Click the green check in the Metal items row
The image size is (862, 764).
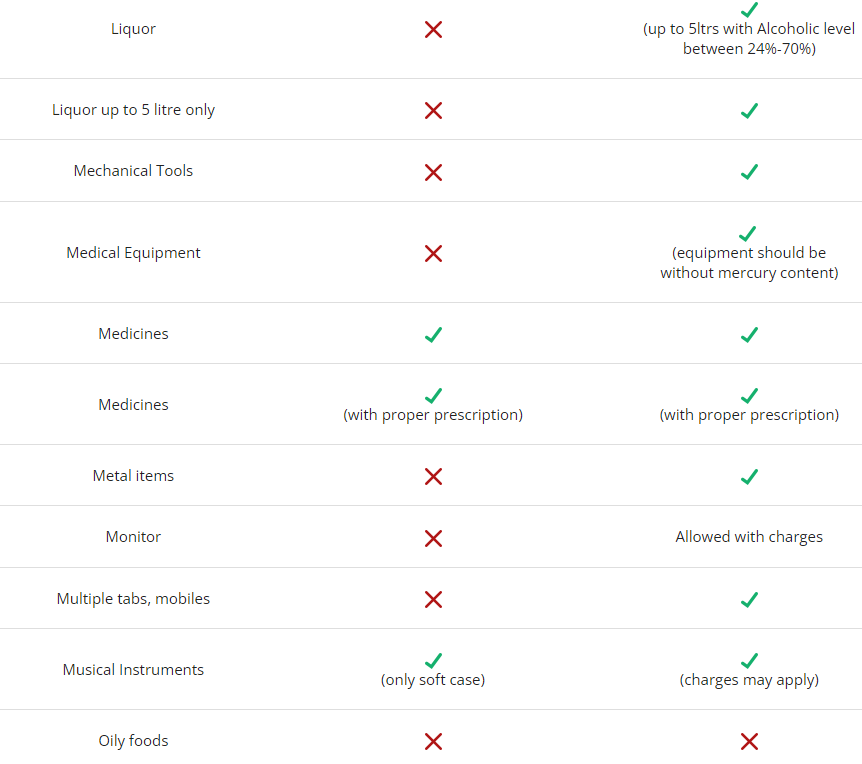pos(749,477)
